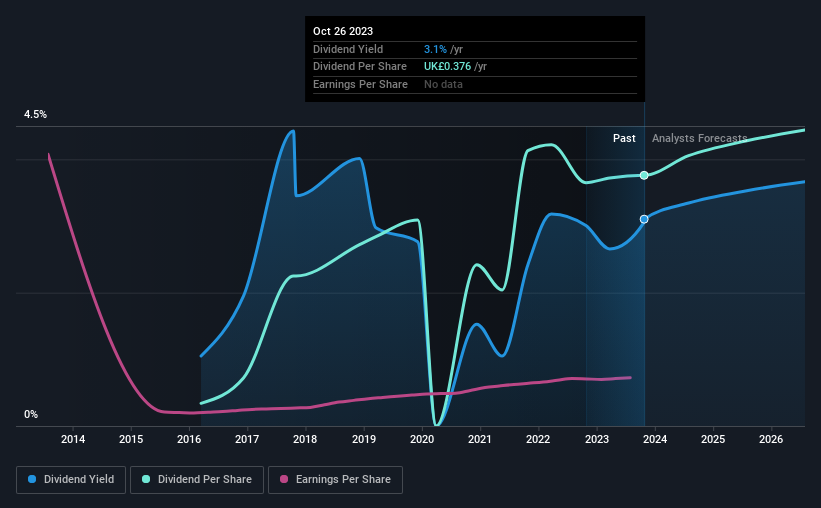Click the Oct 26 2023 tooltip date
The height and width of the screenshot is (508, 821).
[343, 31]
